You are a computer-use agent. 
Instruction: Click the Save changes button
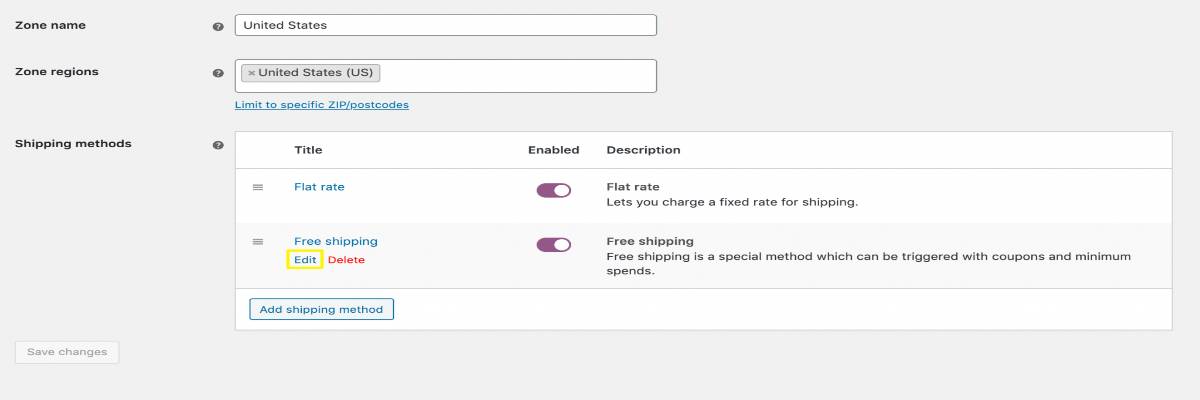pyautogui.click(x=67, y=352)
